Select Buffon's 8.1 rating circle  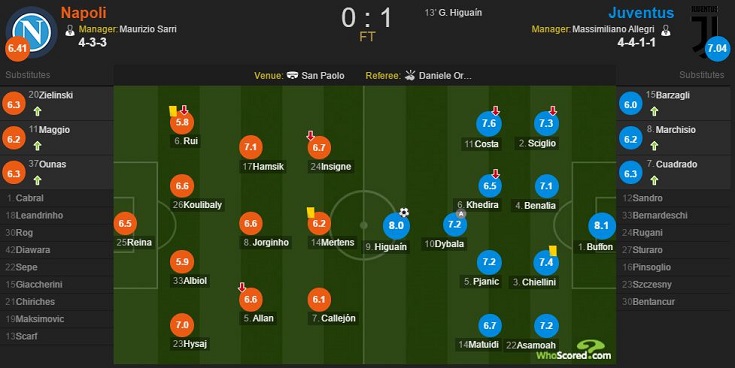(x=601, y=225)
